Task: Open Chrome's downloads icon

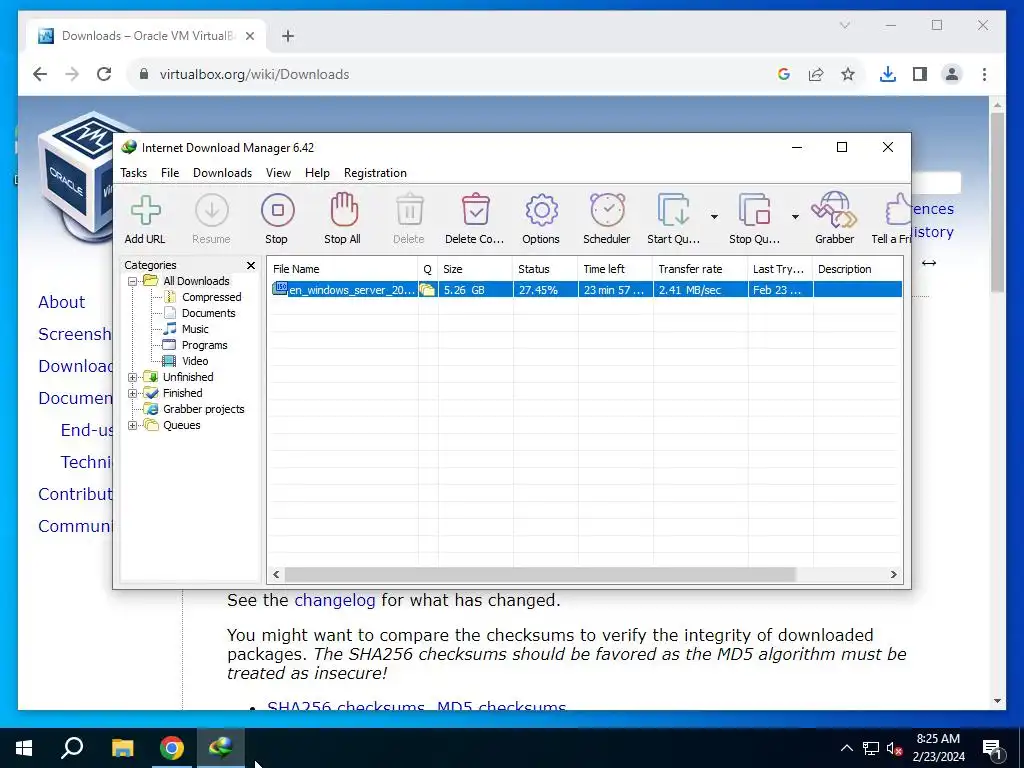Action: 888,74
